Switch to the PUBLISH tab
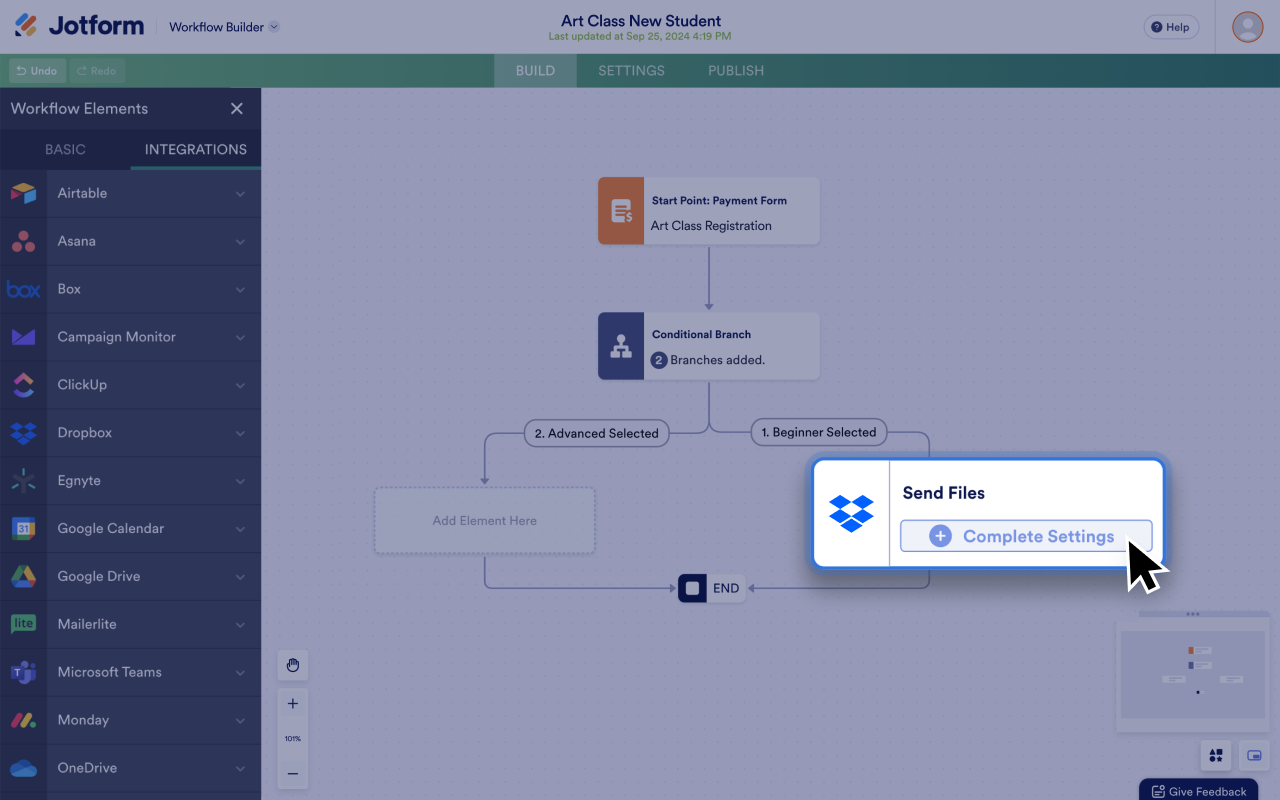The height and width of the screenshot is (800, 1280). [x=736, y=71]
